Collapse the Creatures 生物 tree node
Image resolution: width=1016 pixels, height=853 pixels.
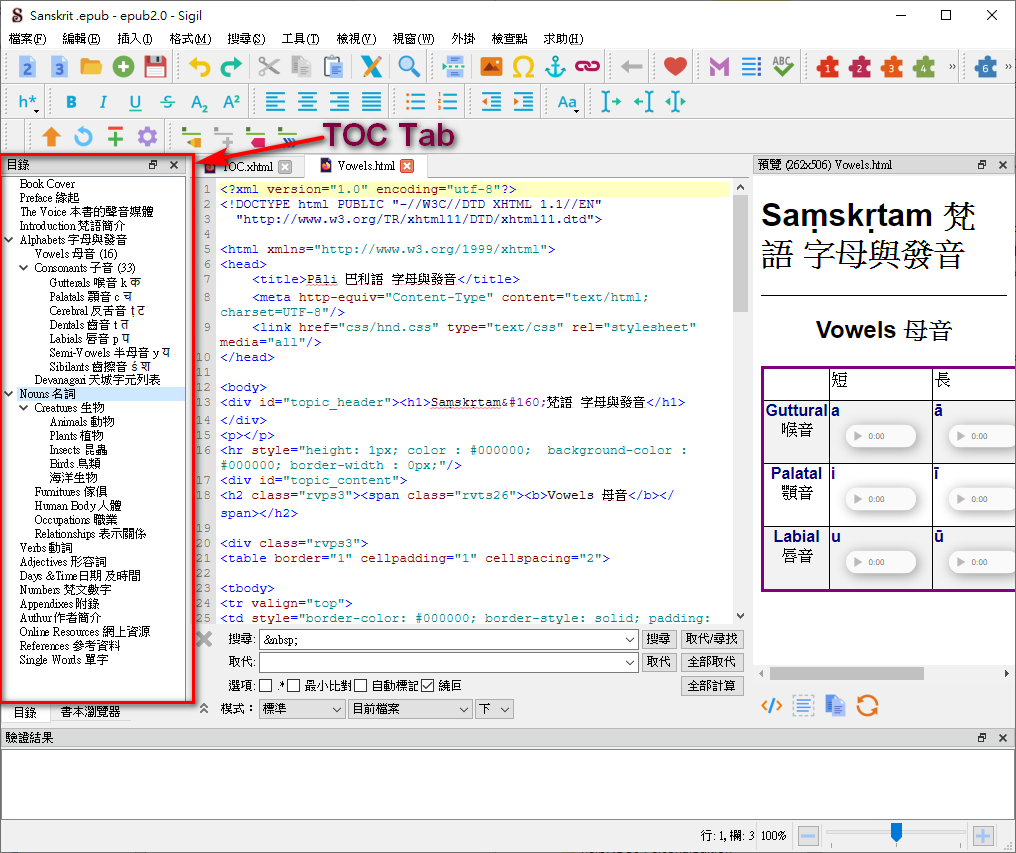click(x=24, y=408)
